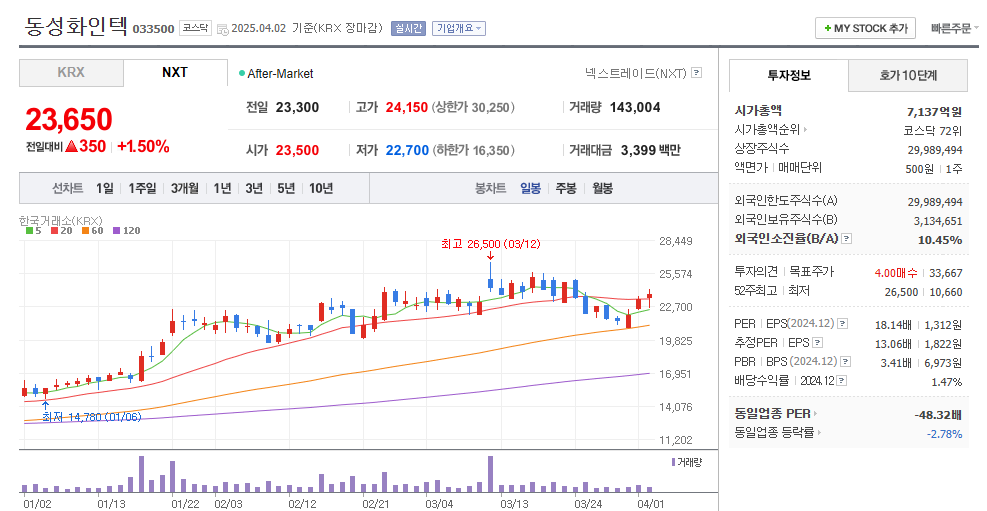Open help icon beside PER EPS(2024.12)
The image size is (987, 511).
[x=843, y=323]
